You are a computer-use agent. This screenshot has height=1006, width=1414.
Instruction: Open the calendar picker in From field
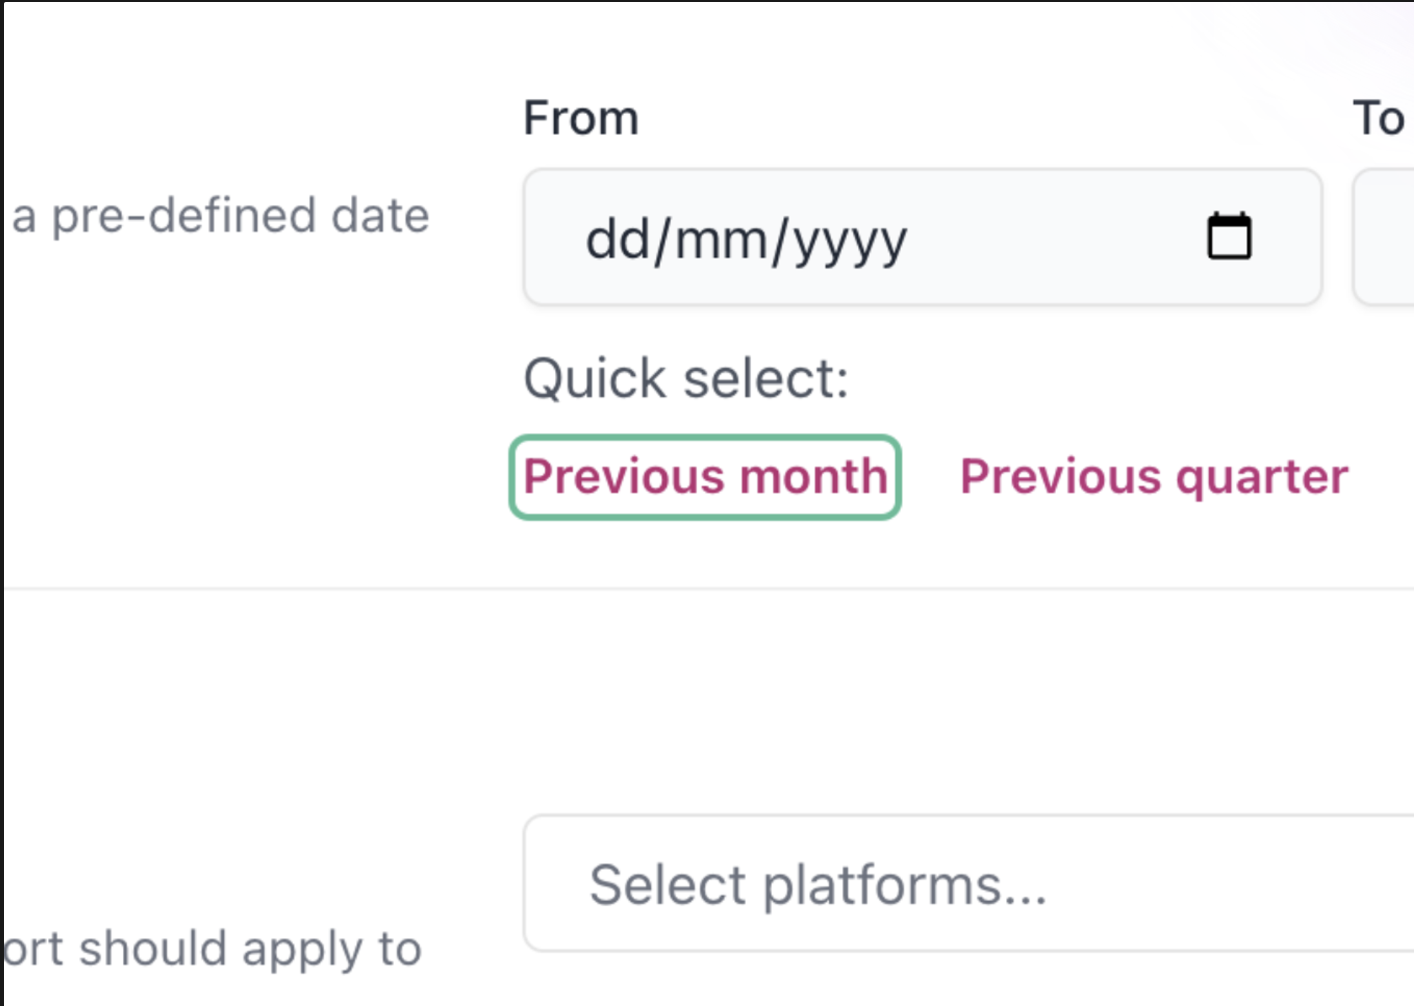1229,237
